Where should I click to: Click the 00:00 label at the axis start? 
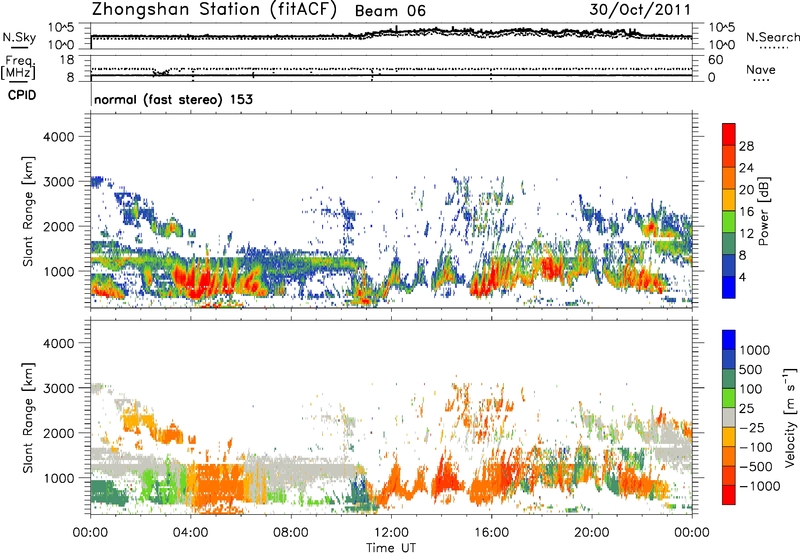(91, 533)
